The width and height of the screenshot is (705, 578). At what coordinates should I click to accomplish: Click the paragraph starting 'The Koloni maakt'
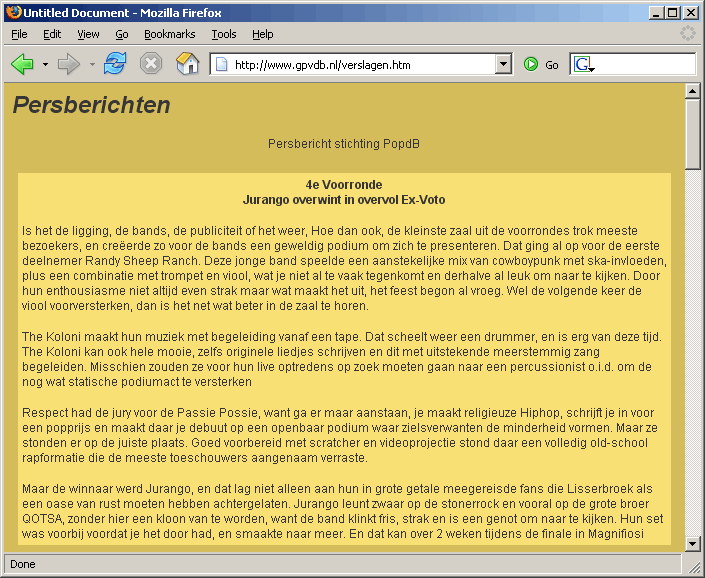tap(342, 359)
